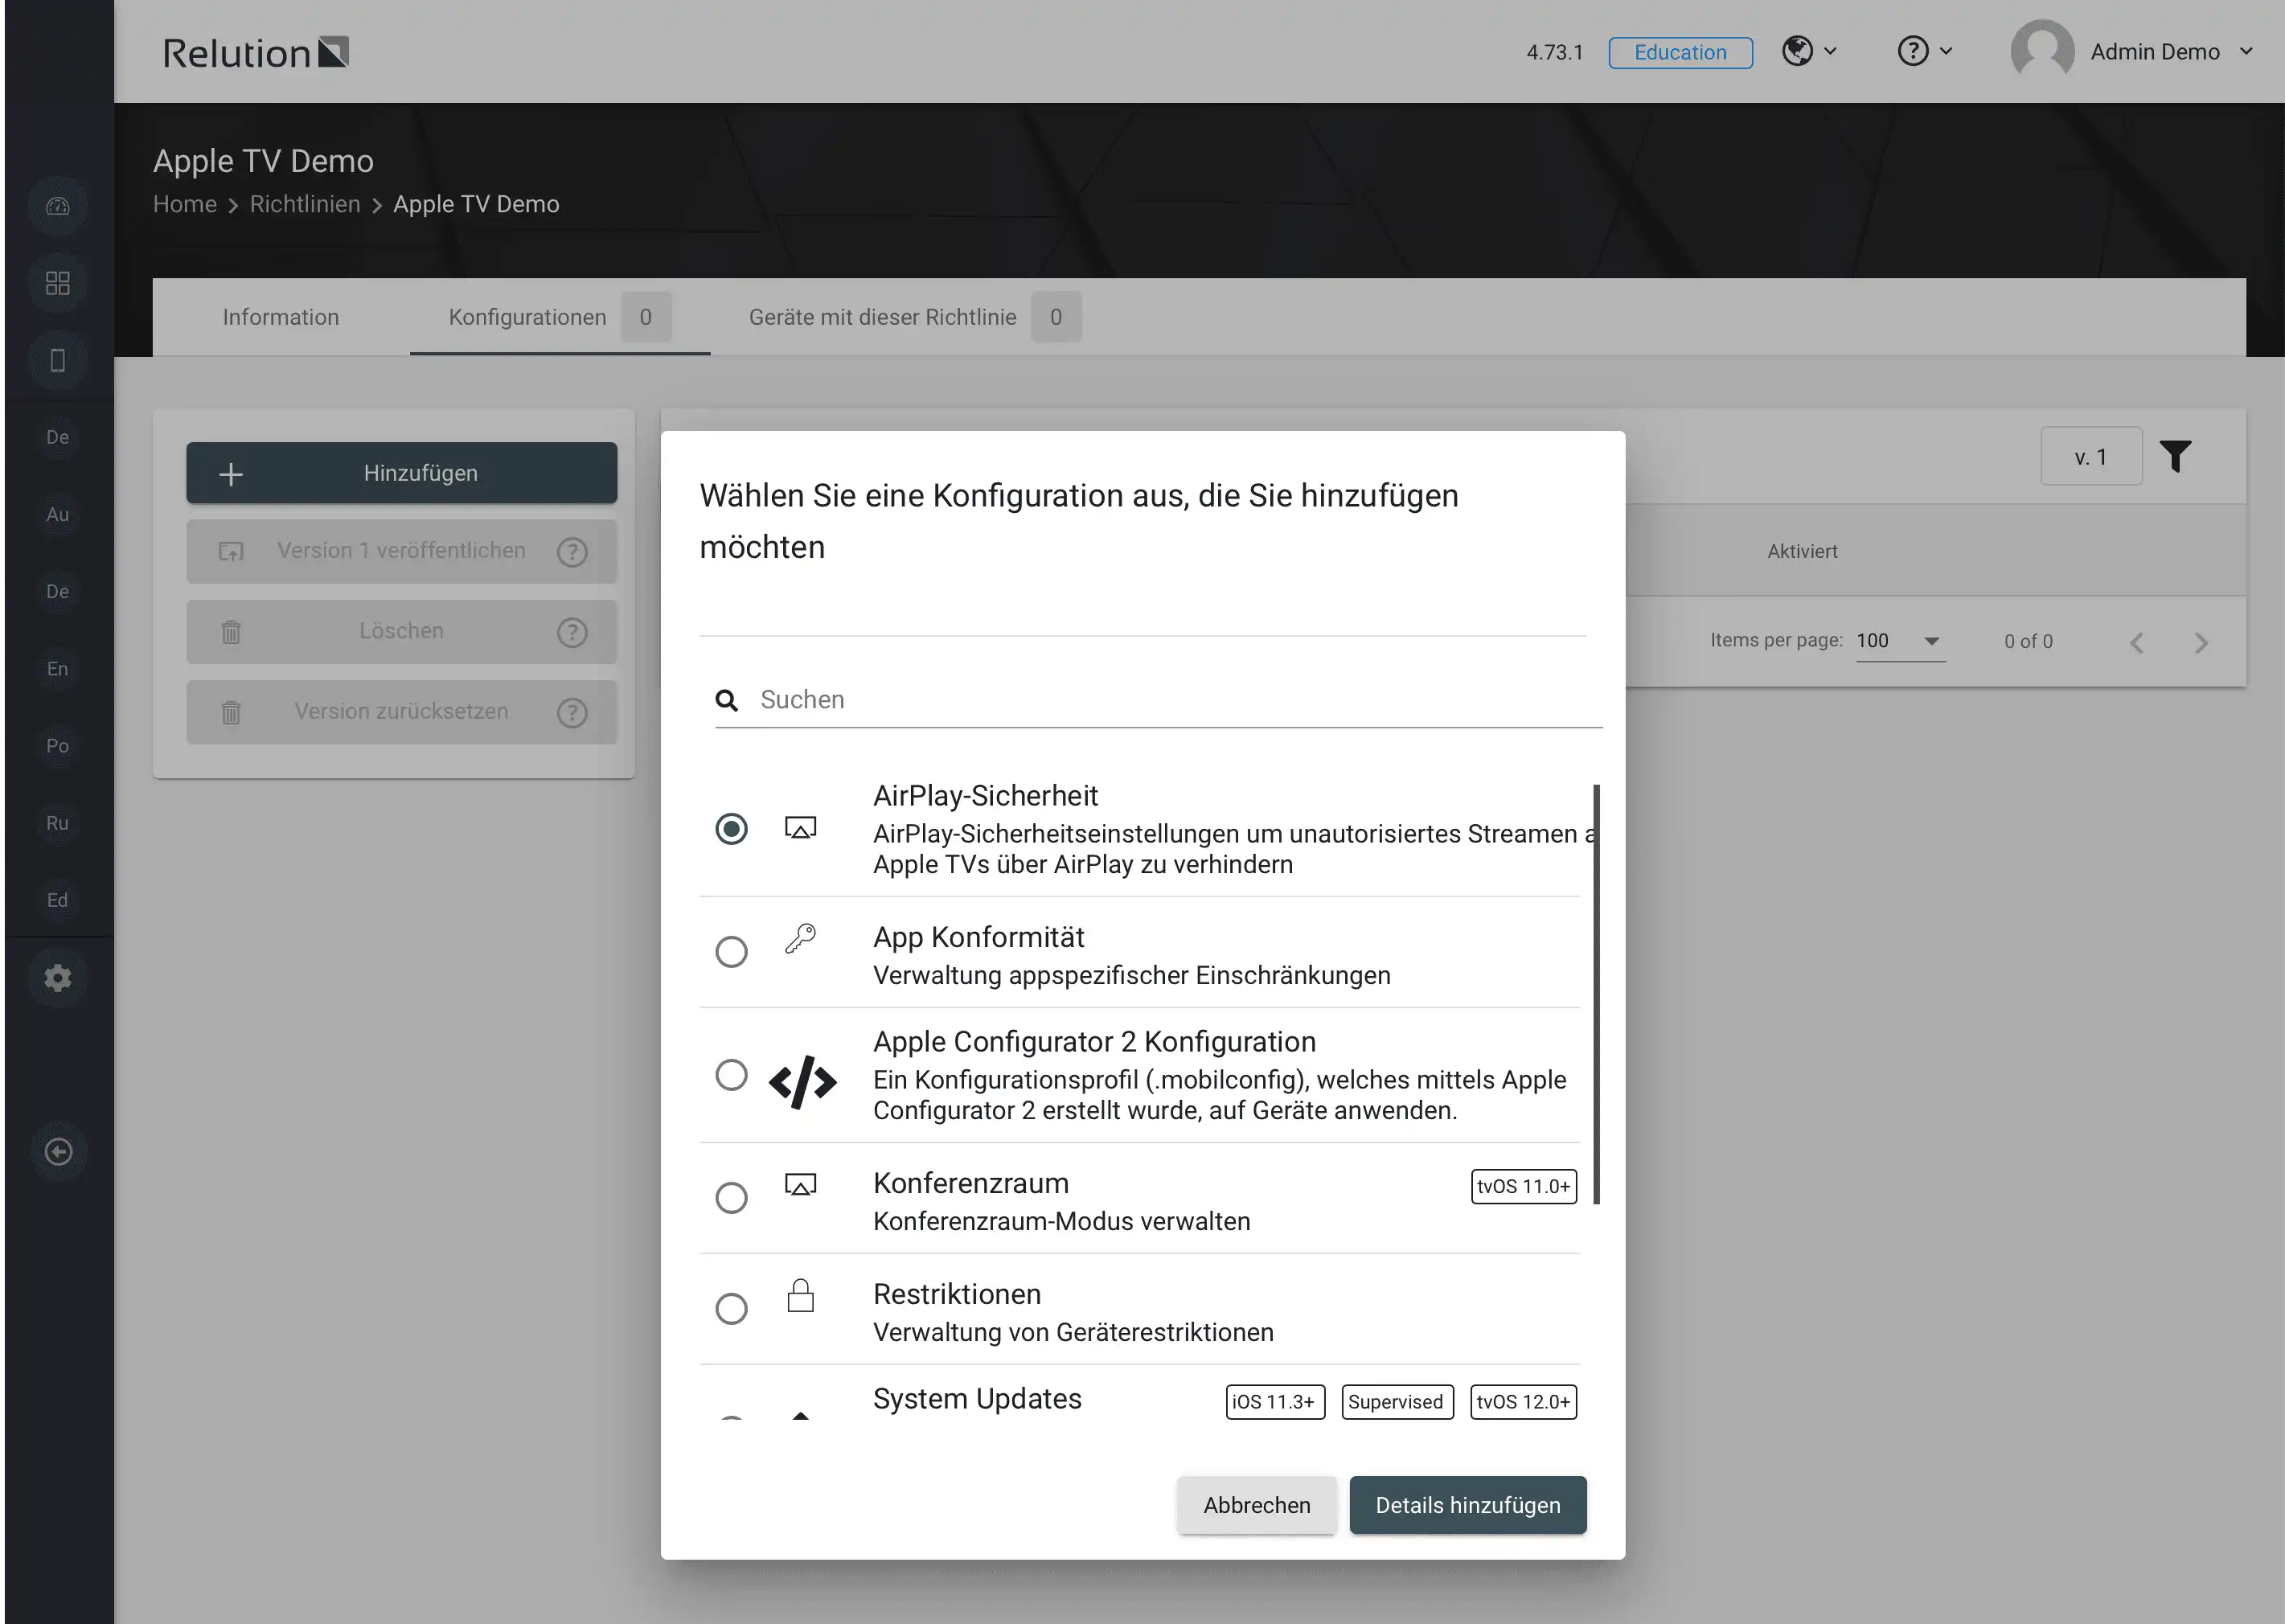
Task: Click the filter funnel icon
Action: click(2175, 456)
